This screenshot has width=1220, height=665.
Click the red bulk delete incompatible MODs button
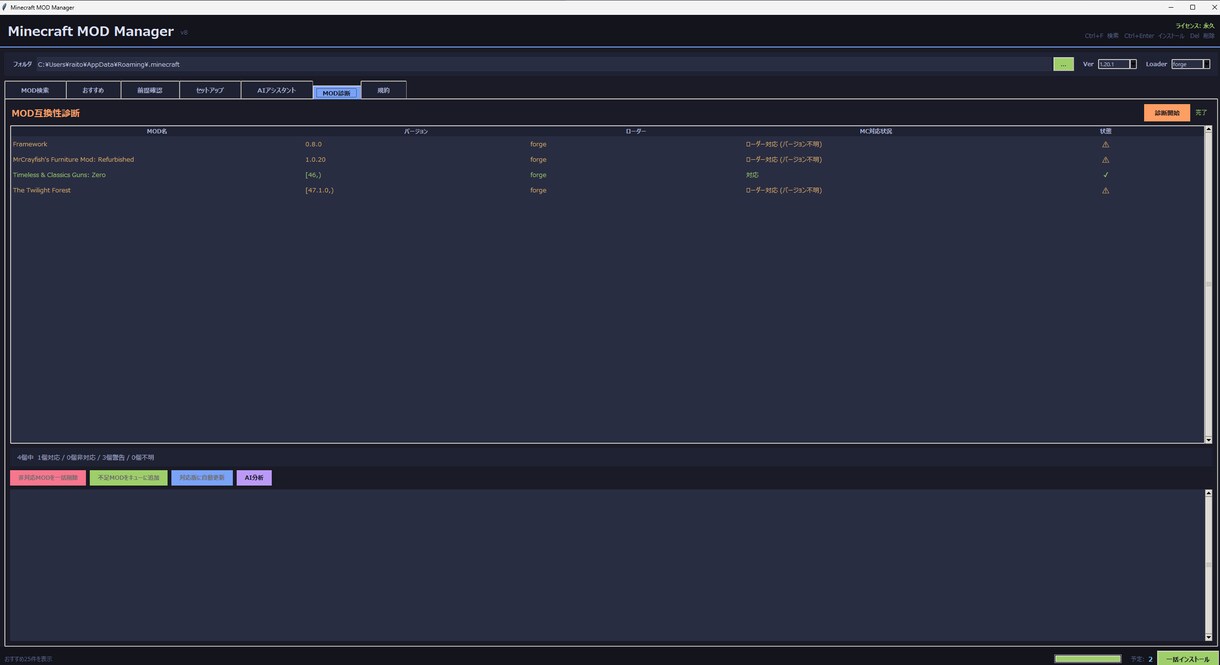48,478
